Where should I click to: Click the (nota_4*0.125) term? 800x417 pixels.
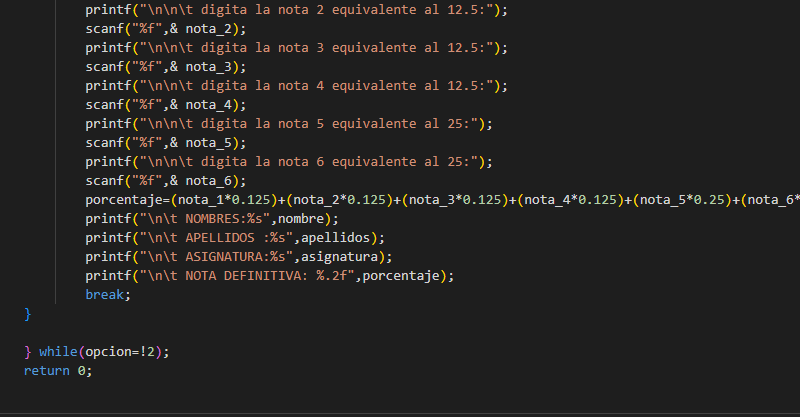tap(571, 200)
